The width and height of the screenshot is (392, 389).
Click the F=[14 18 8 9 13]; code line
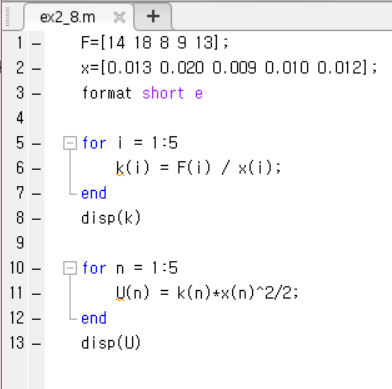click(155, 43)
